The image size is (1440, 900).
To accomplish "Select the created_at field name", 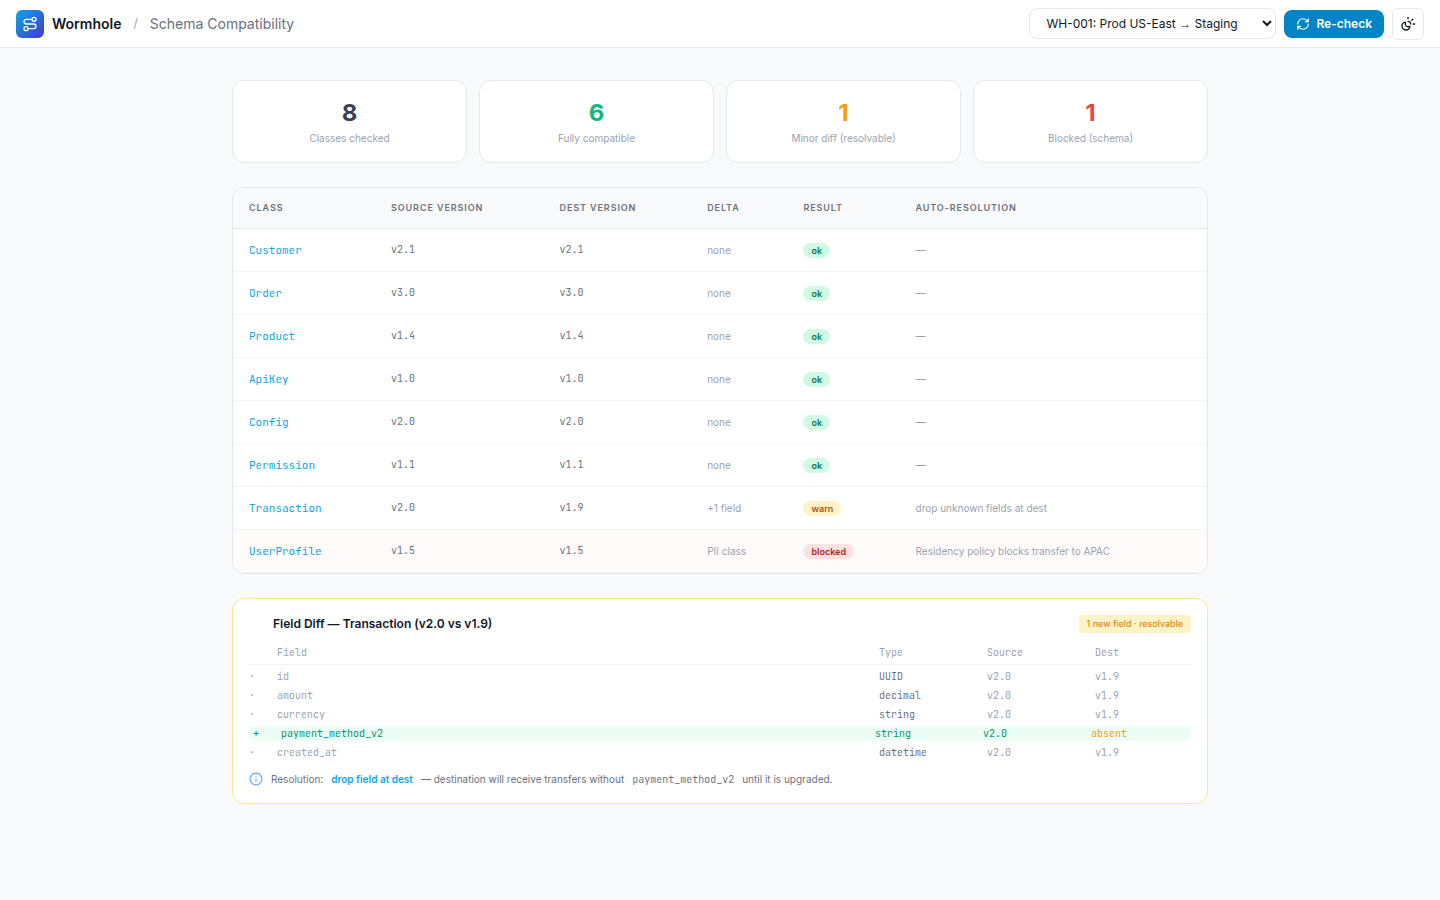I will 307,752.
